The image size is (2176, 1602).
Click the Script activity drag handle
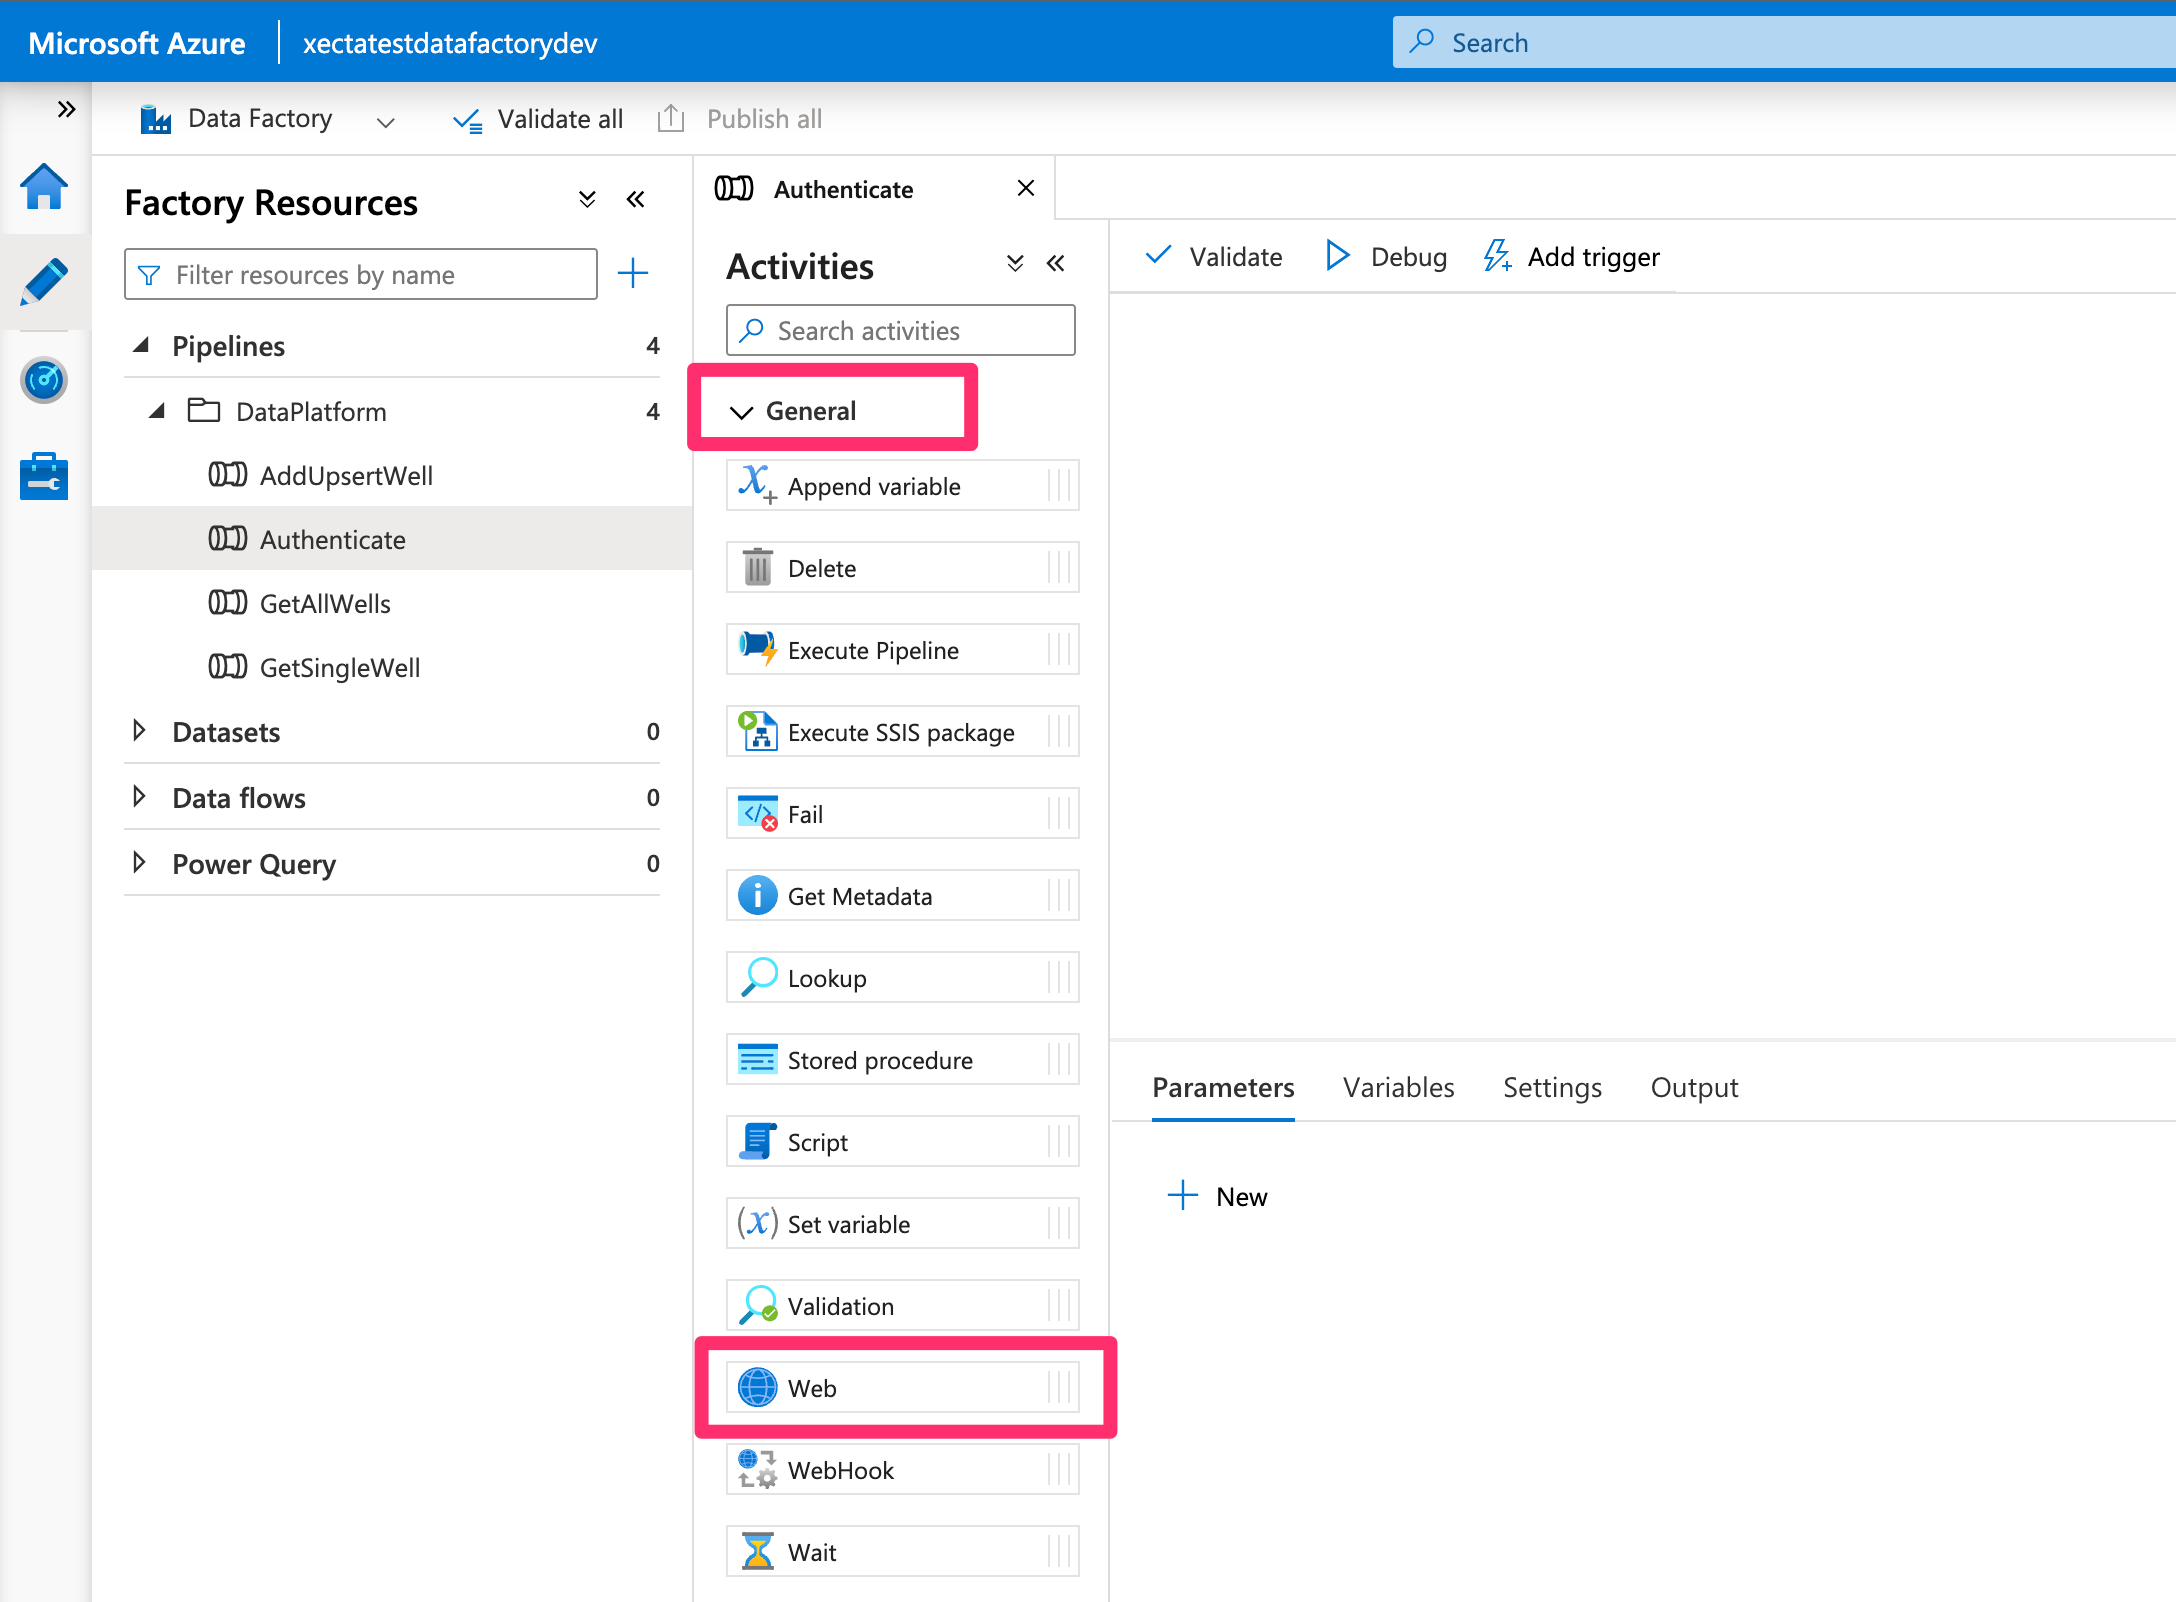1059,1141
